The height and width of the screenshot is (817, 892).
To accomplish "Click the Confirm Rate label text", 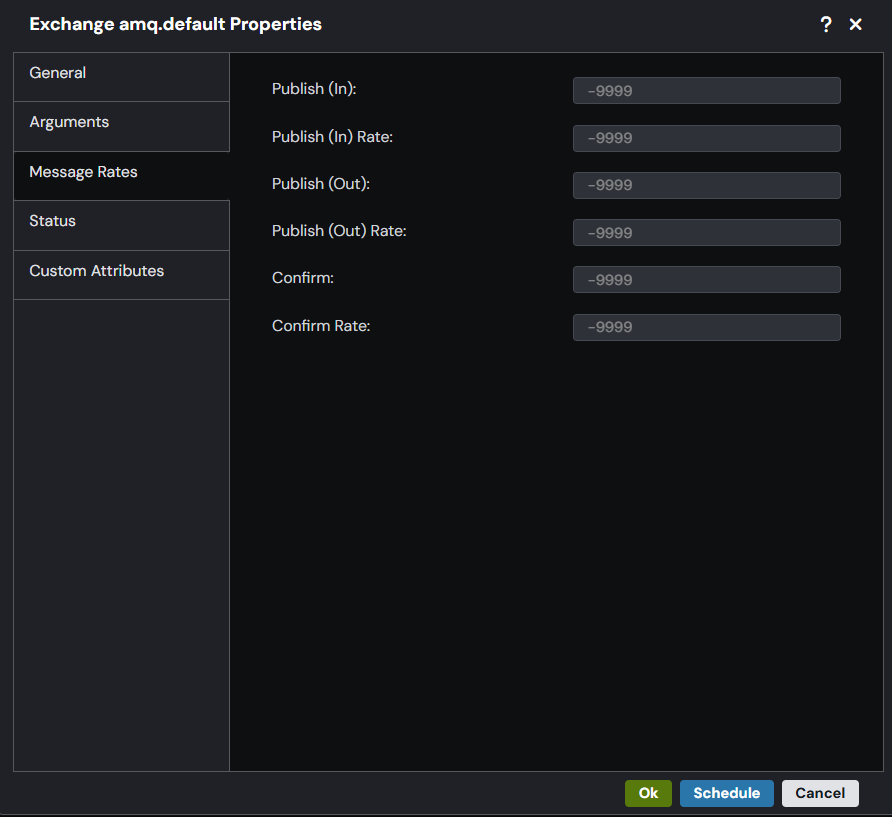I will 321,326.
